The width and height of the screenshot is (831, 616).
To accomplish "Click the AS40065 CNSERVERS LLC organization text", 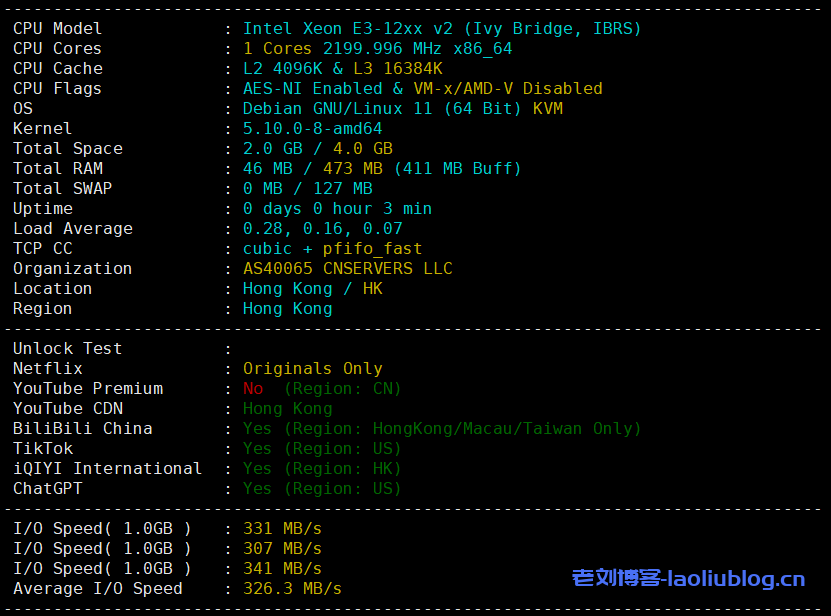I will 345,268.
